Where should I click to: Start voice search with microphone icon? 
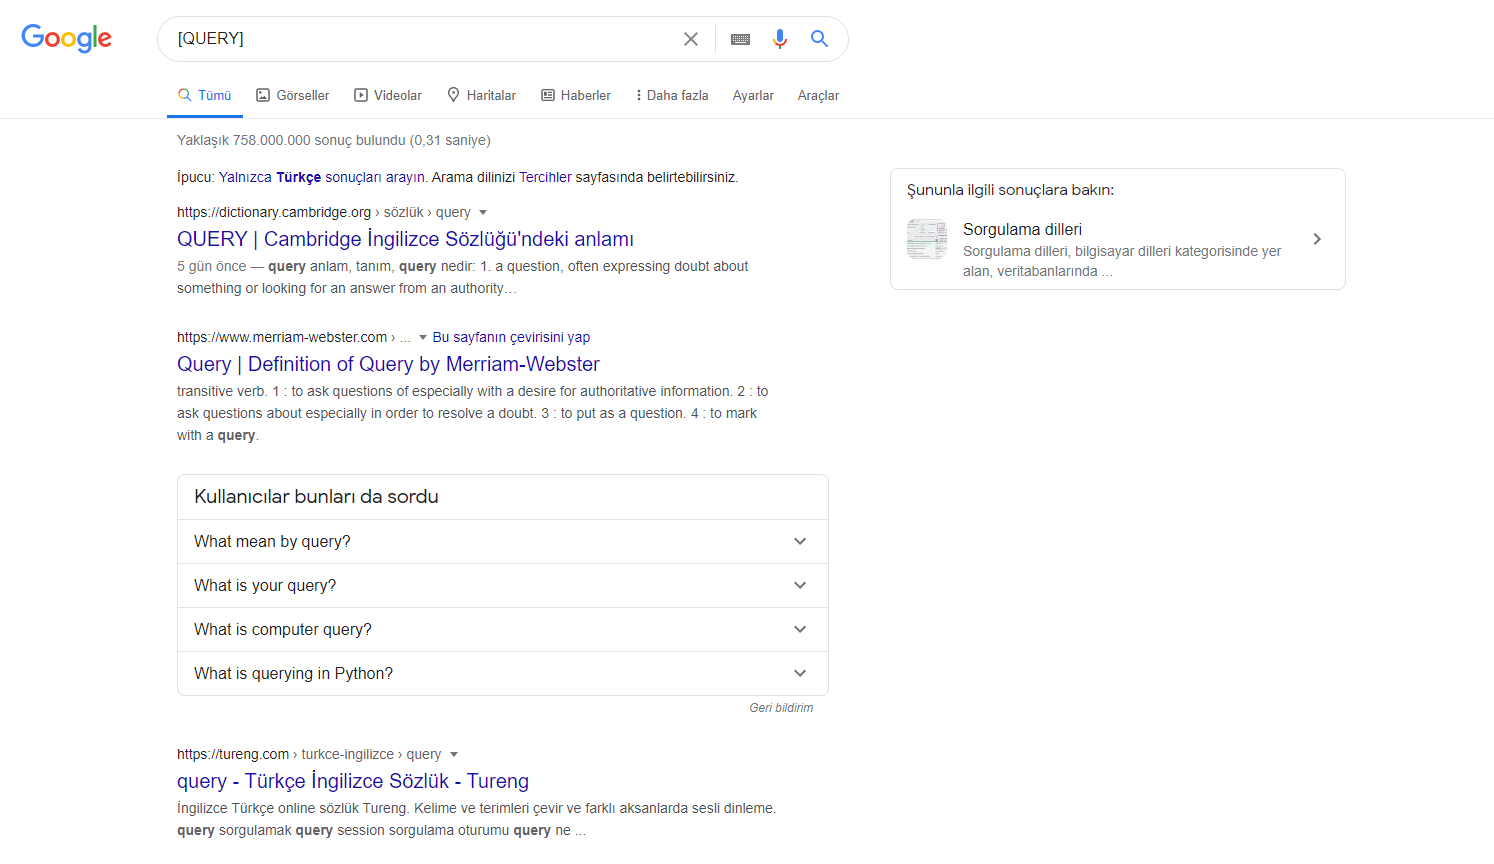click(x=780, y=39)
